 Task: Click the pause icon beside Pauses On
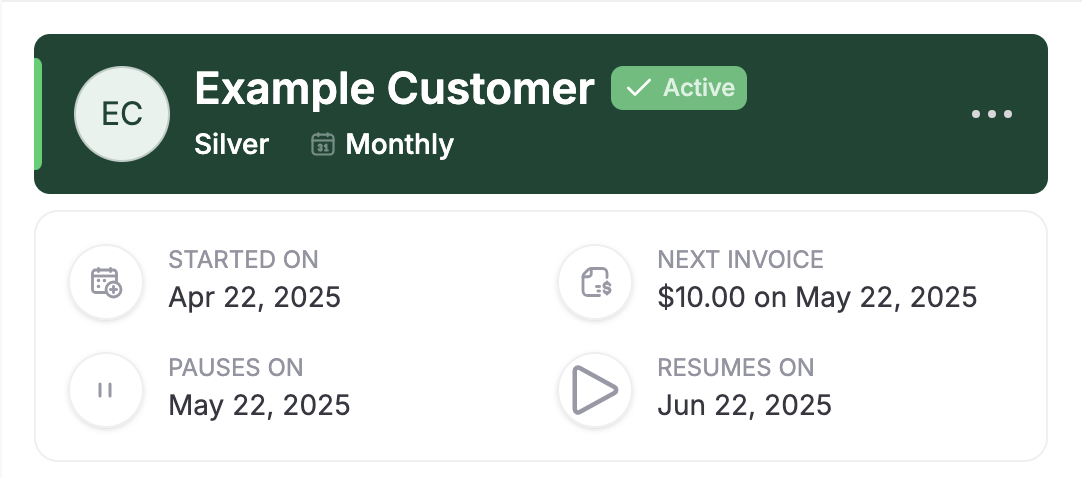(x=106, y=390)
